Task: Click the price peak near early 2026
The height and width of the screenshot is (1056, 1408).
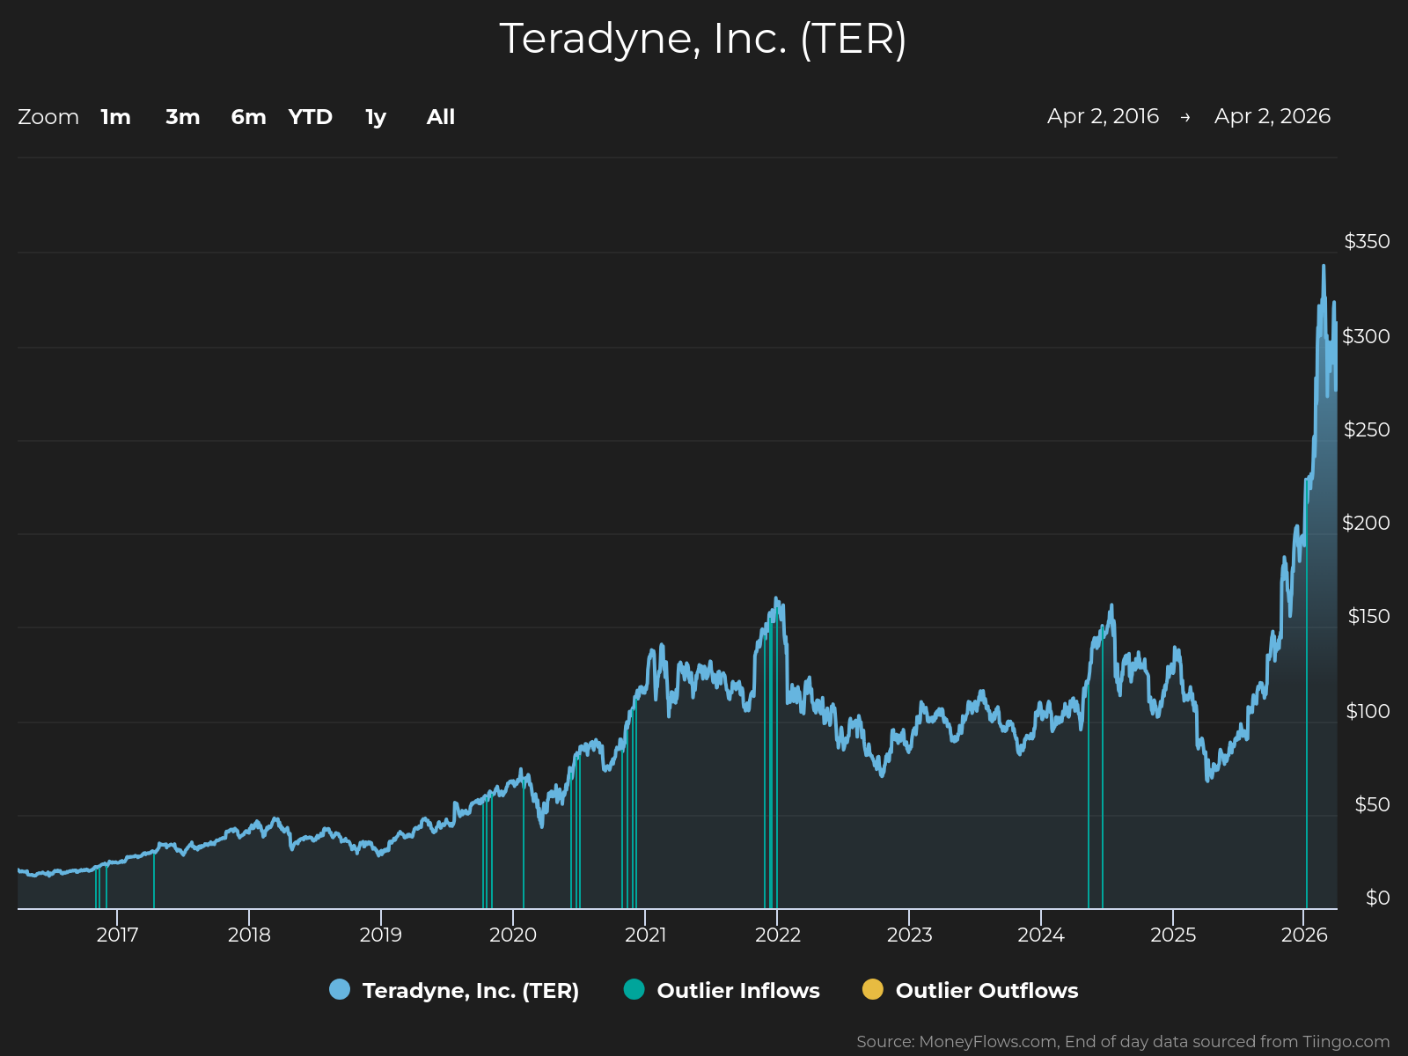Action: click(x=1323, y=266)
